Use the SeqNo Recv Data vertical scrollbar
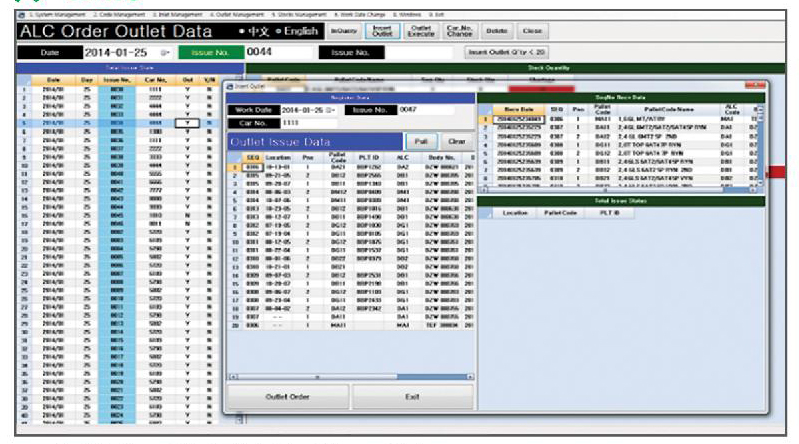799x444 pixels. [760, 145]
